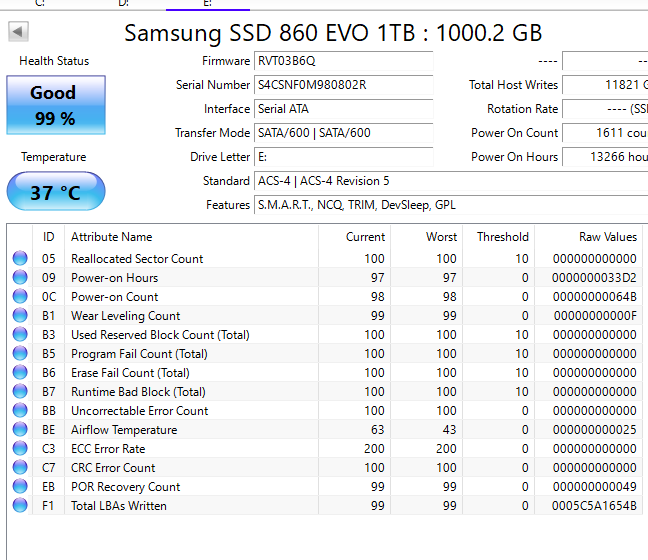Click status orb for Wear Leveling Count

click(x=20, y=315)
